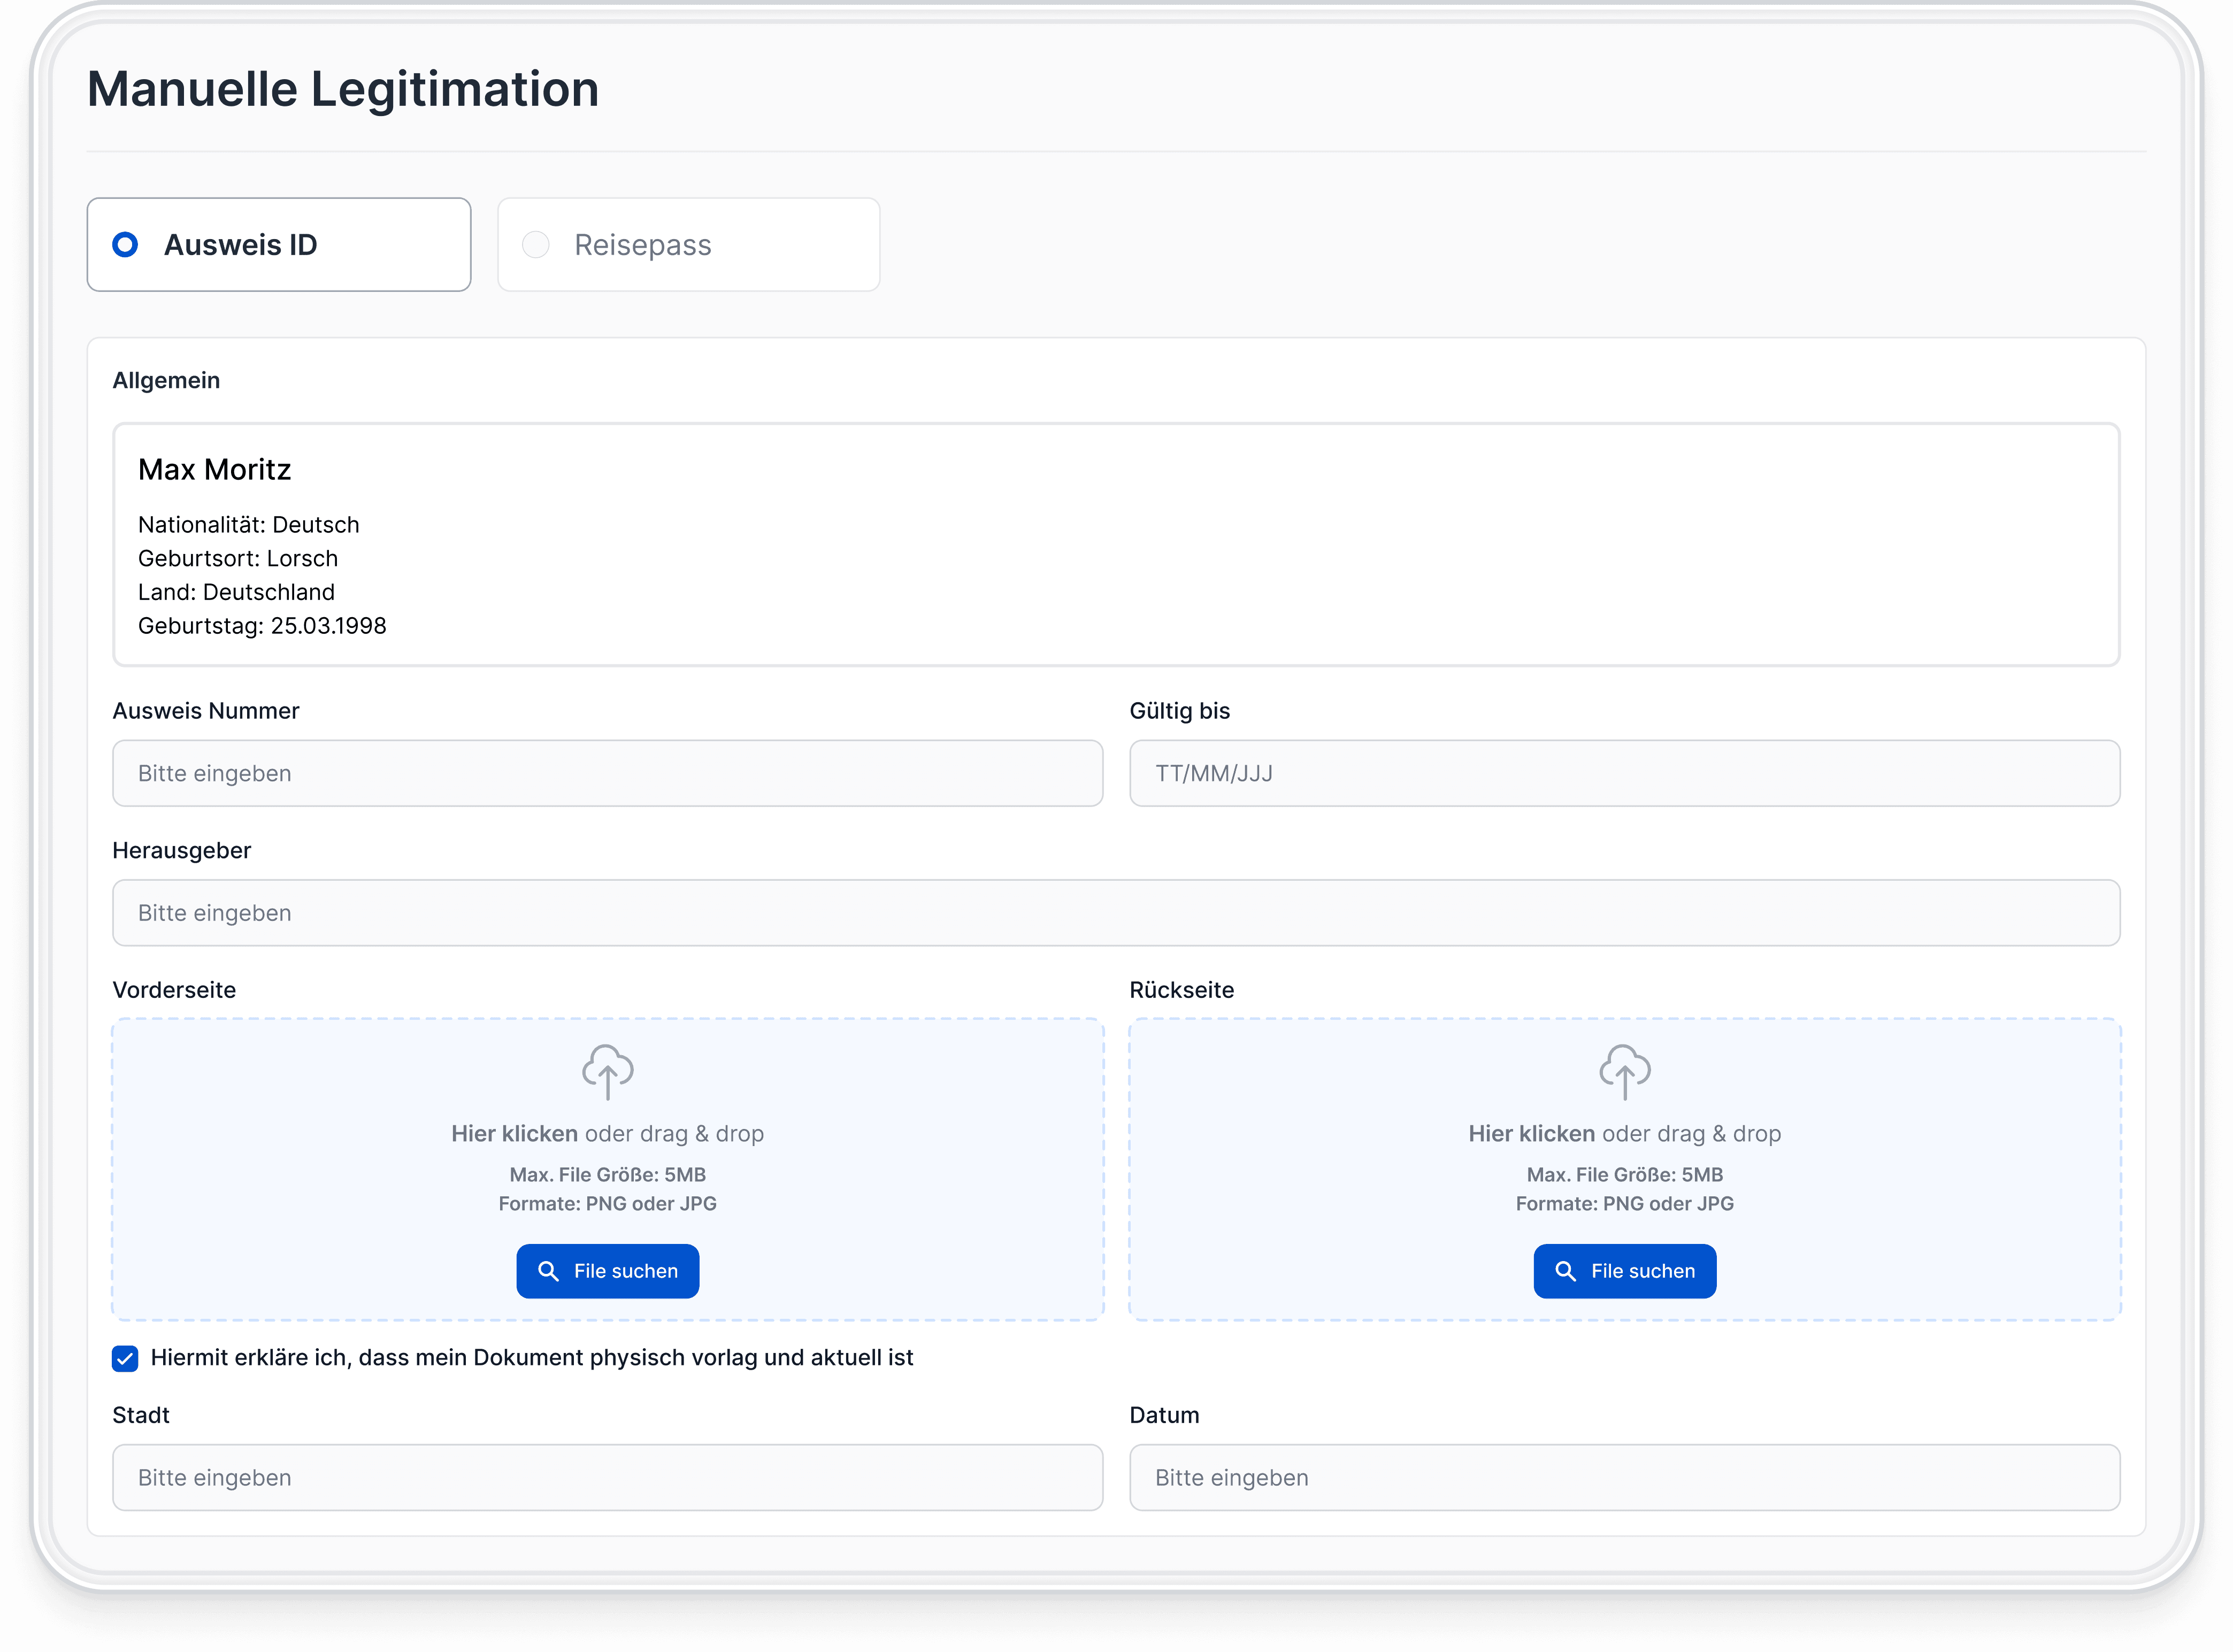Click the Hier klicken upload text

click(513, 1133)
